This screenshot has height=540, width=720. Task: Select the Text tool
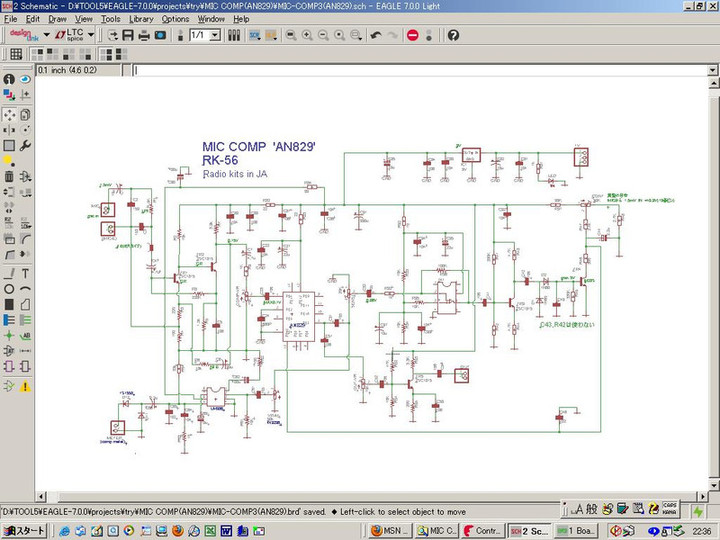pyautogui.click(x=25, y=273)
